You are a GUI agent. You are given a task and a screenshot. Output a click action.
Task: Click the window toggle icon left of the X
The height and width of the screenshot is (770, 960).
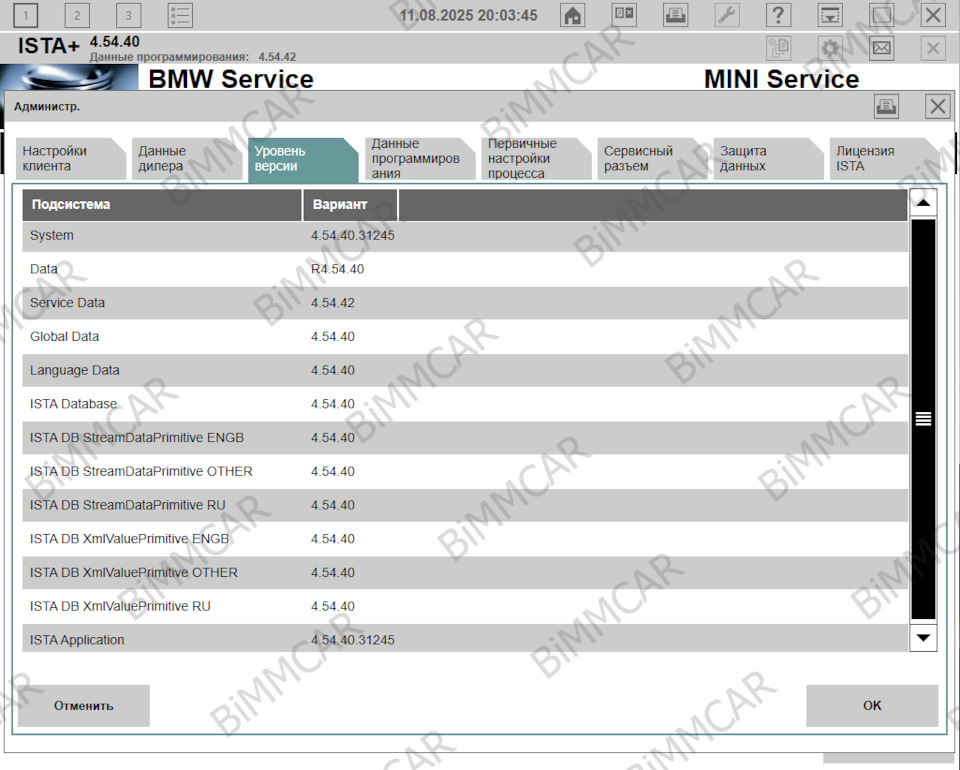pyautogui.click(x=881, y=15)
